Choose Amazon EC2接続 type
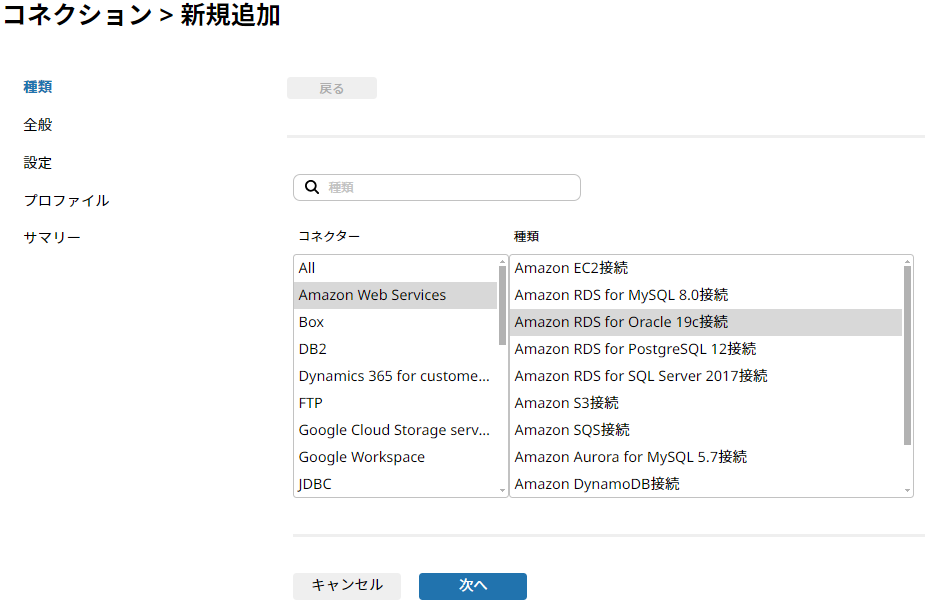This screenshot has height=608, width=925. 706,268
